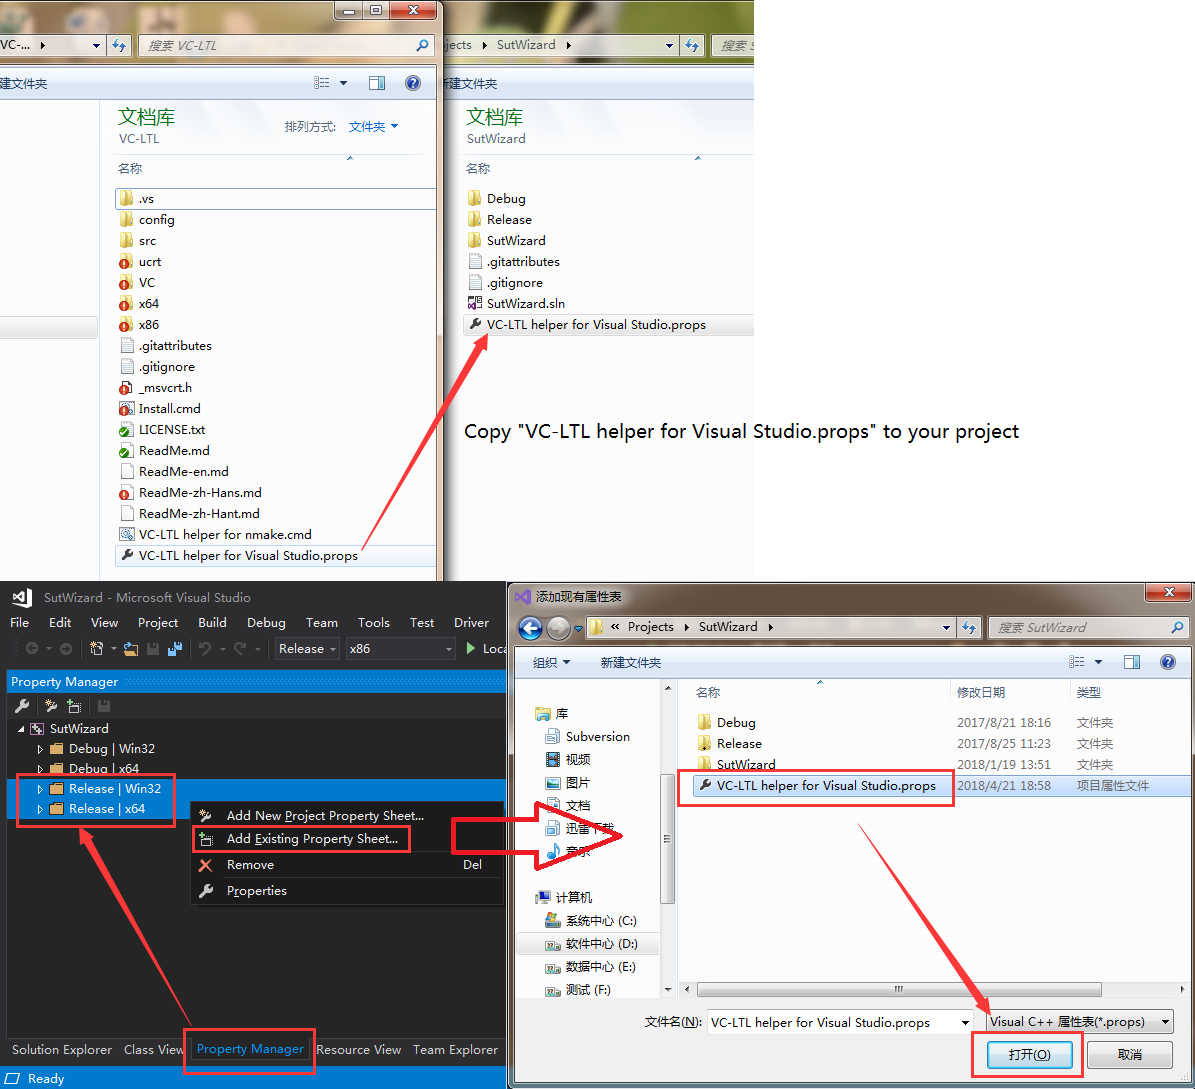Click the search magnifier in the VC-LTL search box
This screenshot has width=1195, height=1089.
tap(422, 46)
